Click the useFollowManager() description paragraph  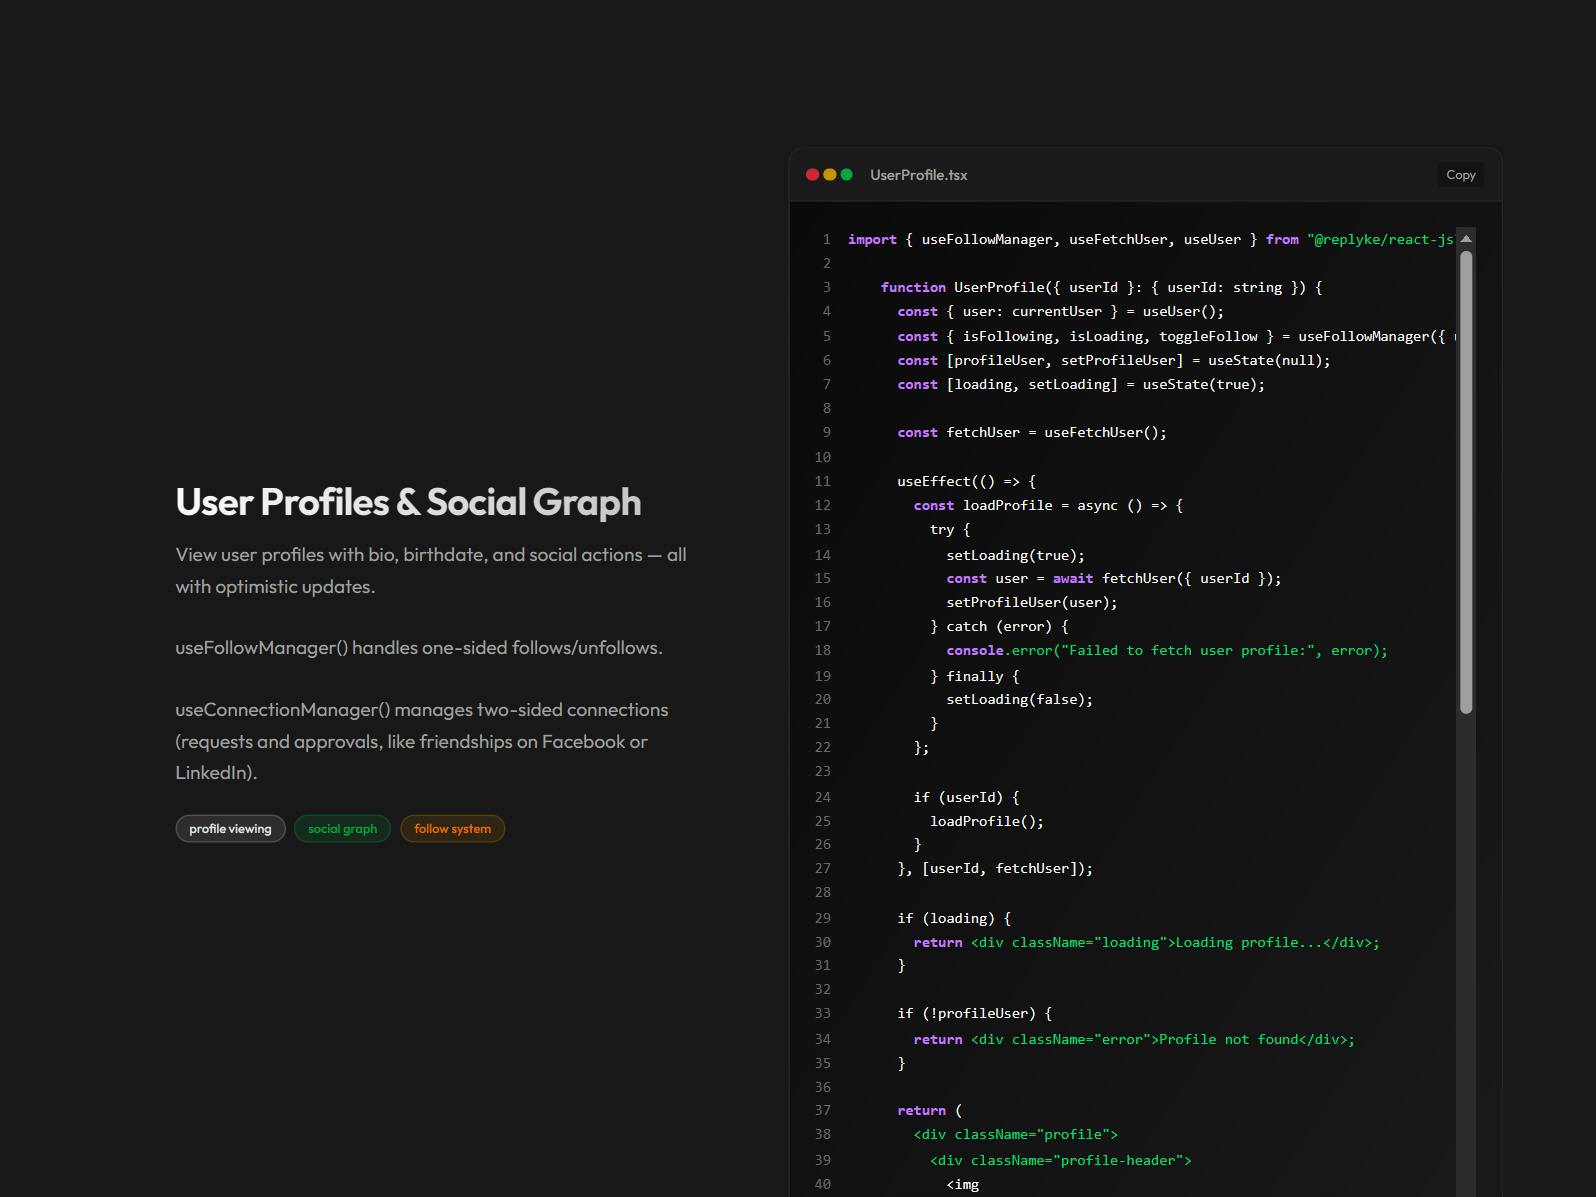point(419,648)
